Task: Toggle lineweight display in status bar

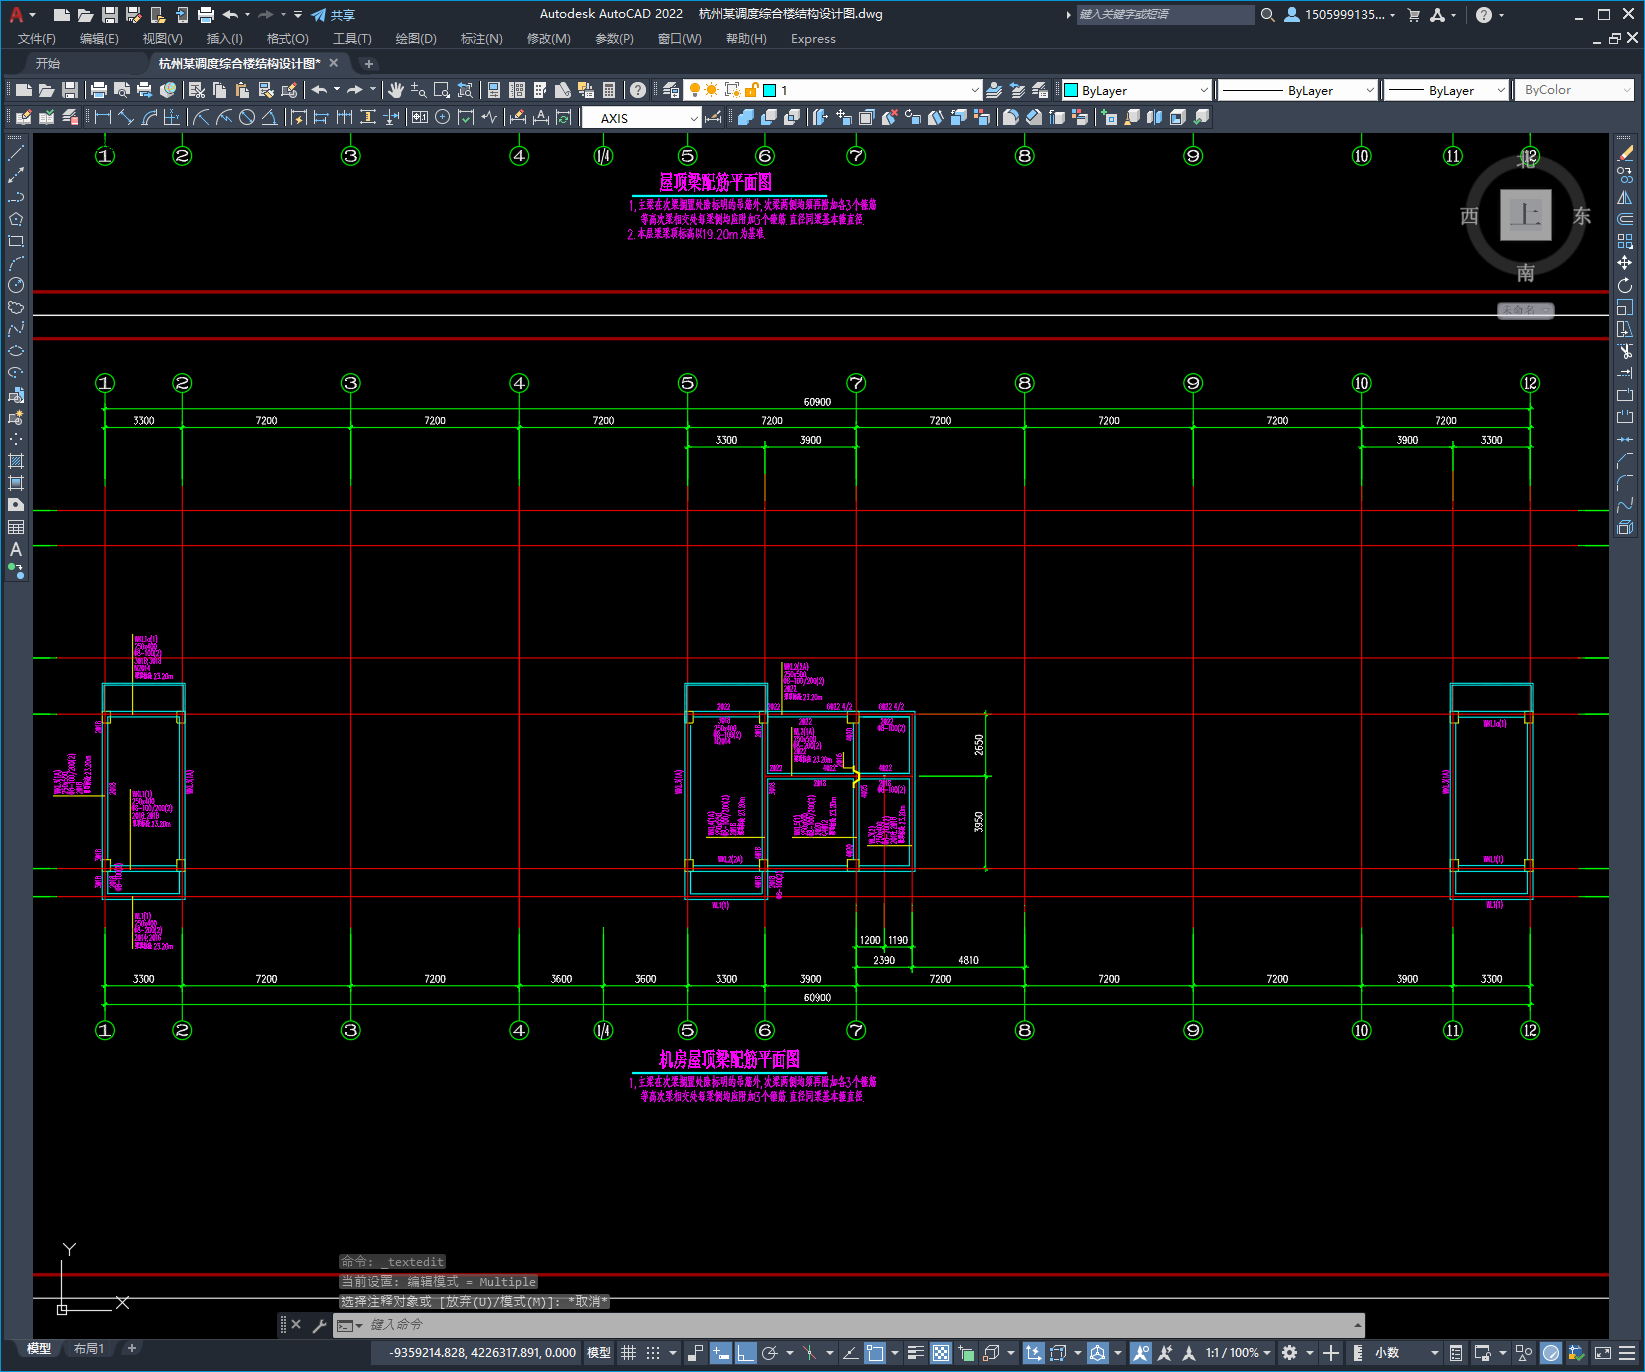Action: [x=915, y=1353]
